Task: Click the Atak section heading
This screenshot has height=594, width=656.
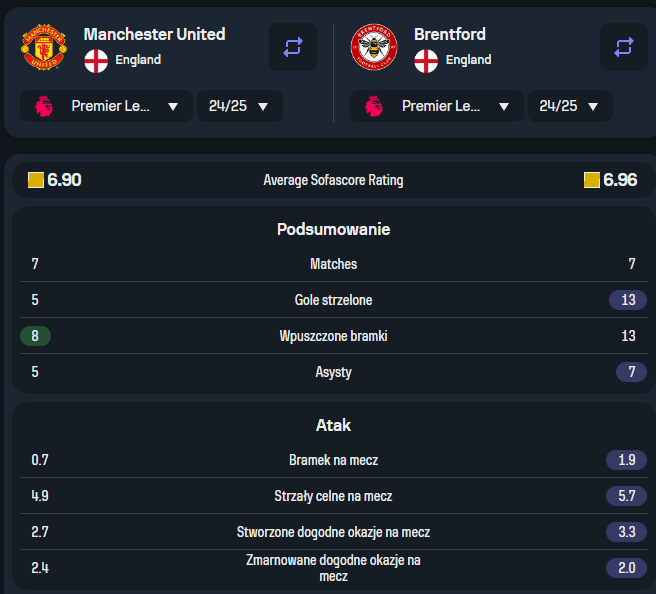Action: tap(333, 425)
